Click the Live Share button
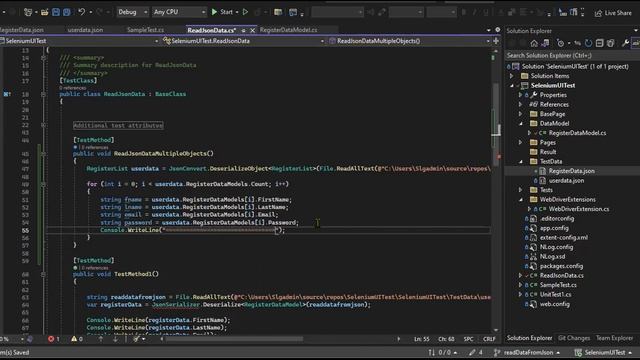This screenshot has height=360, width=640. (x=613, y=13)
